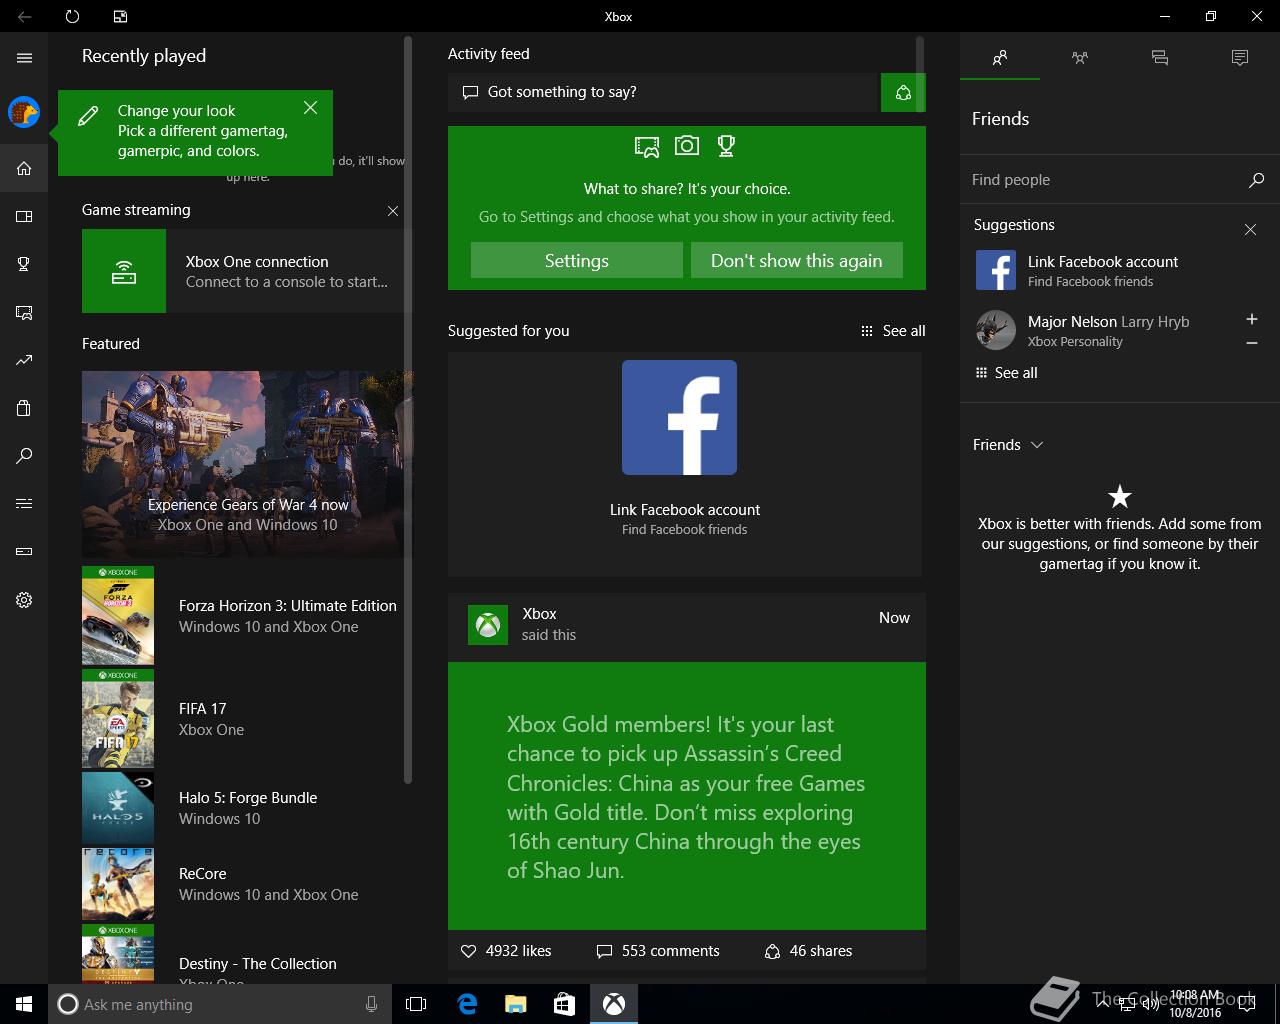Image resolution: width=1280 pixels, height=1024 pixels.
Task: Open the hamburger menu in the sidebar
Action: click(x=24, y=58)
